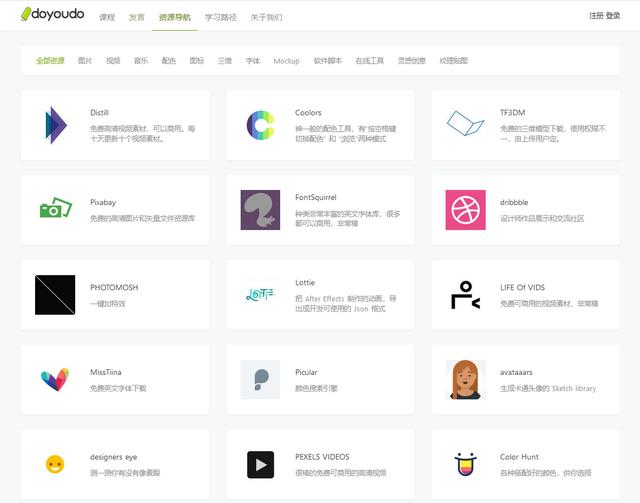Viewport: 640px width, 503px height.
Task: Click avataaars description mentioning Sketch library
Action: pyautogui.click(x=548, y=388)
